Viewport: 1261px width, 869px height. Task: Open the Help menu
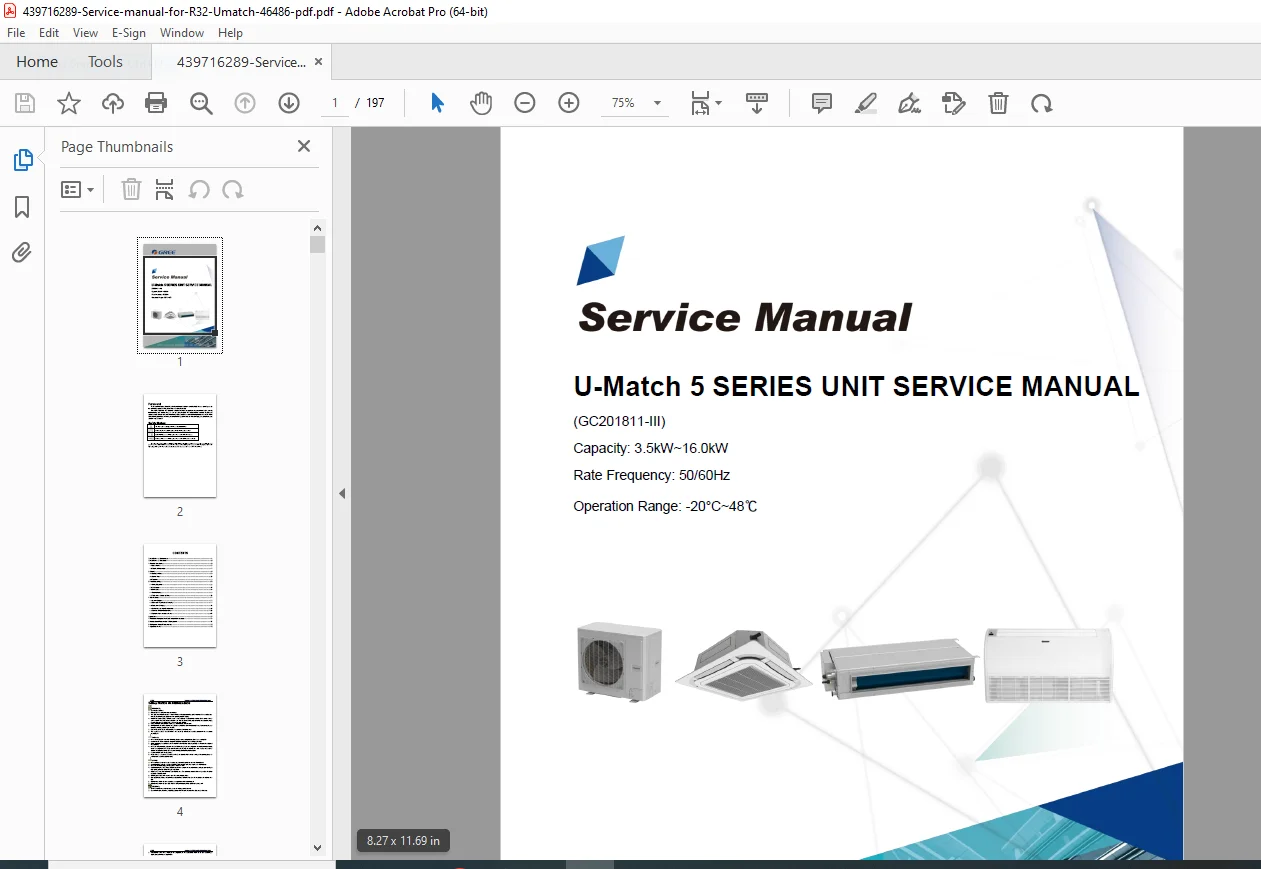coord(230,33)
